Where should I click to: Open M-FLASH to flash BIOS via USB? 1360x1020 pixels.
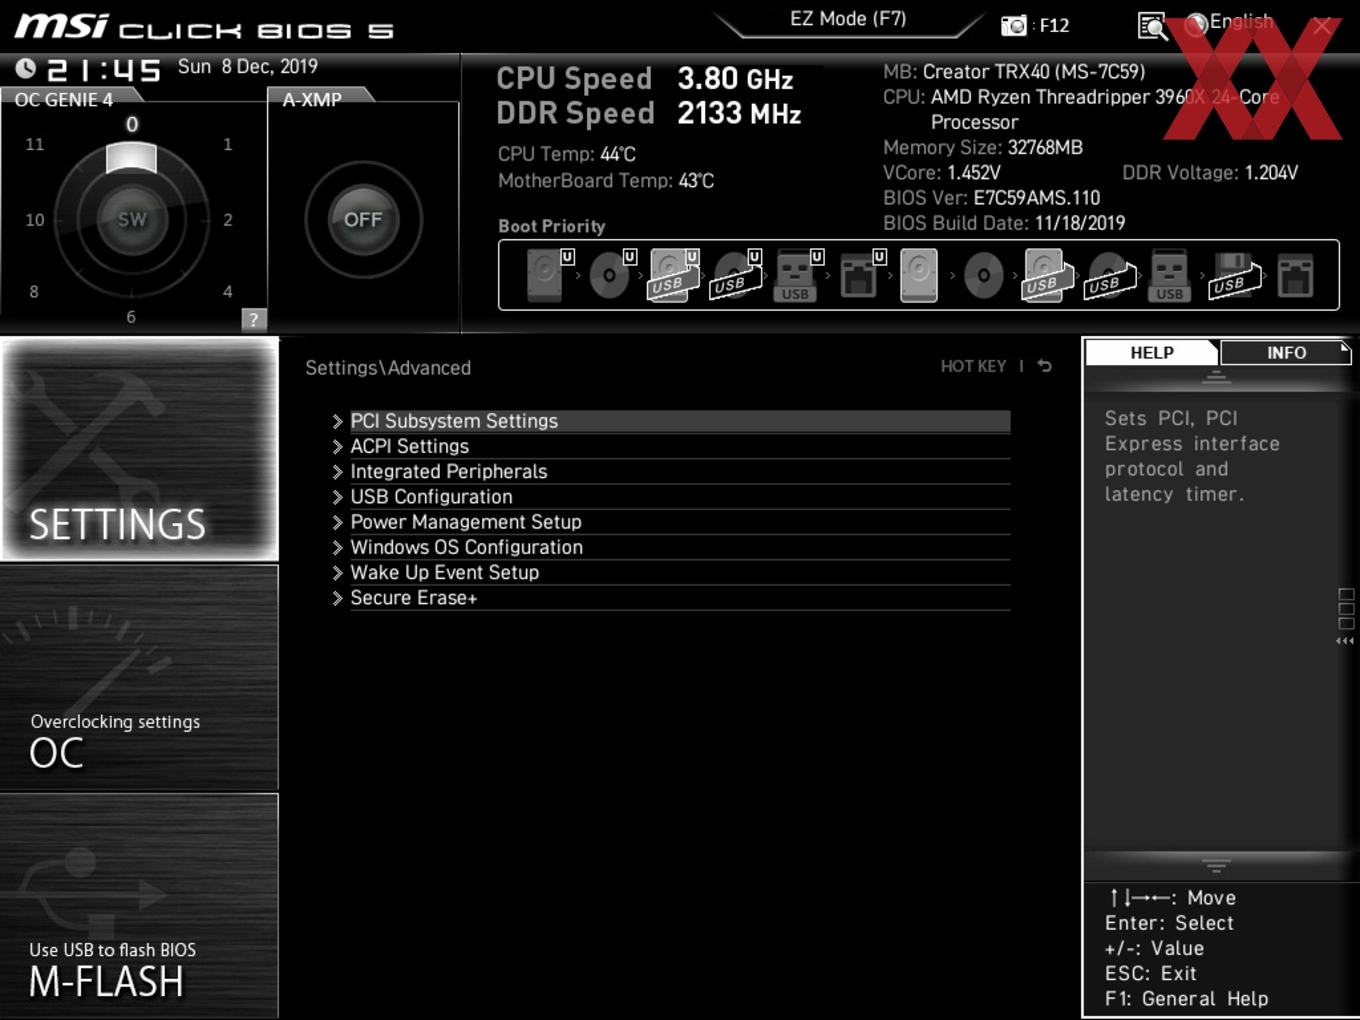tap(140, 906)
